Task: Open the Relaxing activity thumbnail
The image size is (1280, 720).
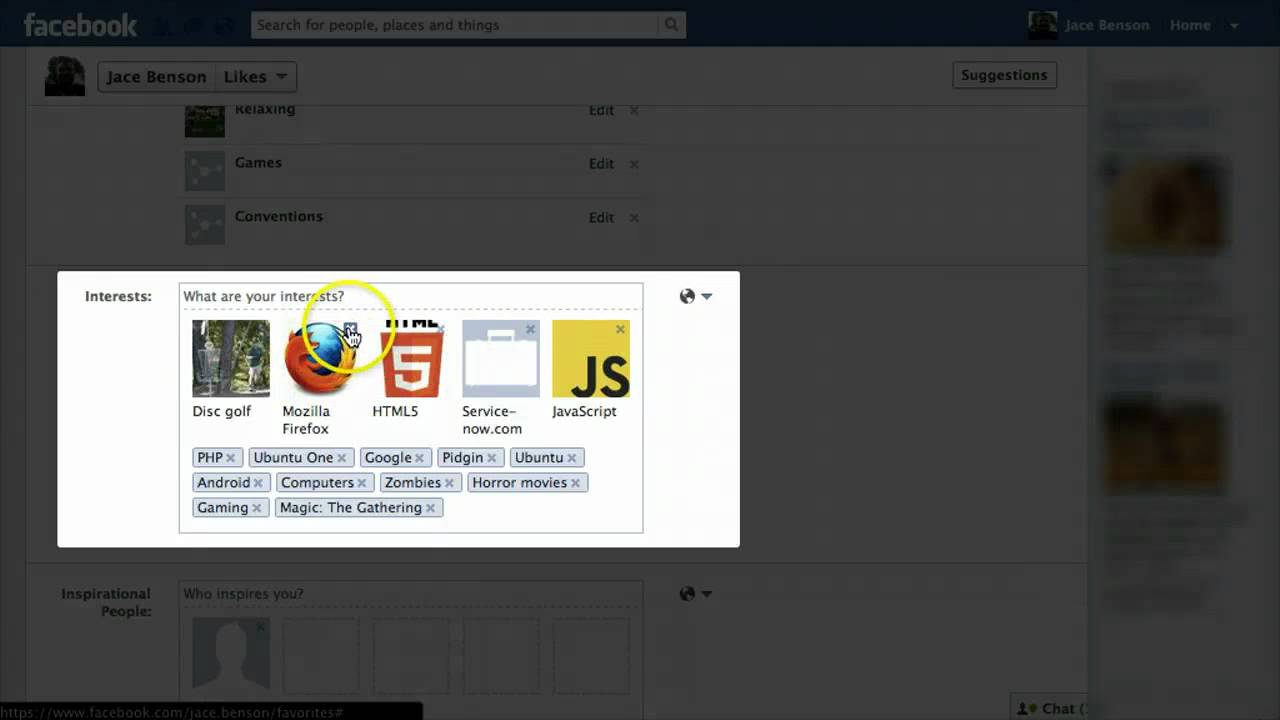Action: [205, 119]
